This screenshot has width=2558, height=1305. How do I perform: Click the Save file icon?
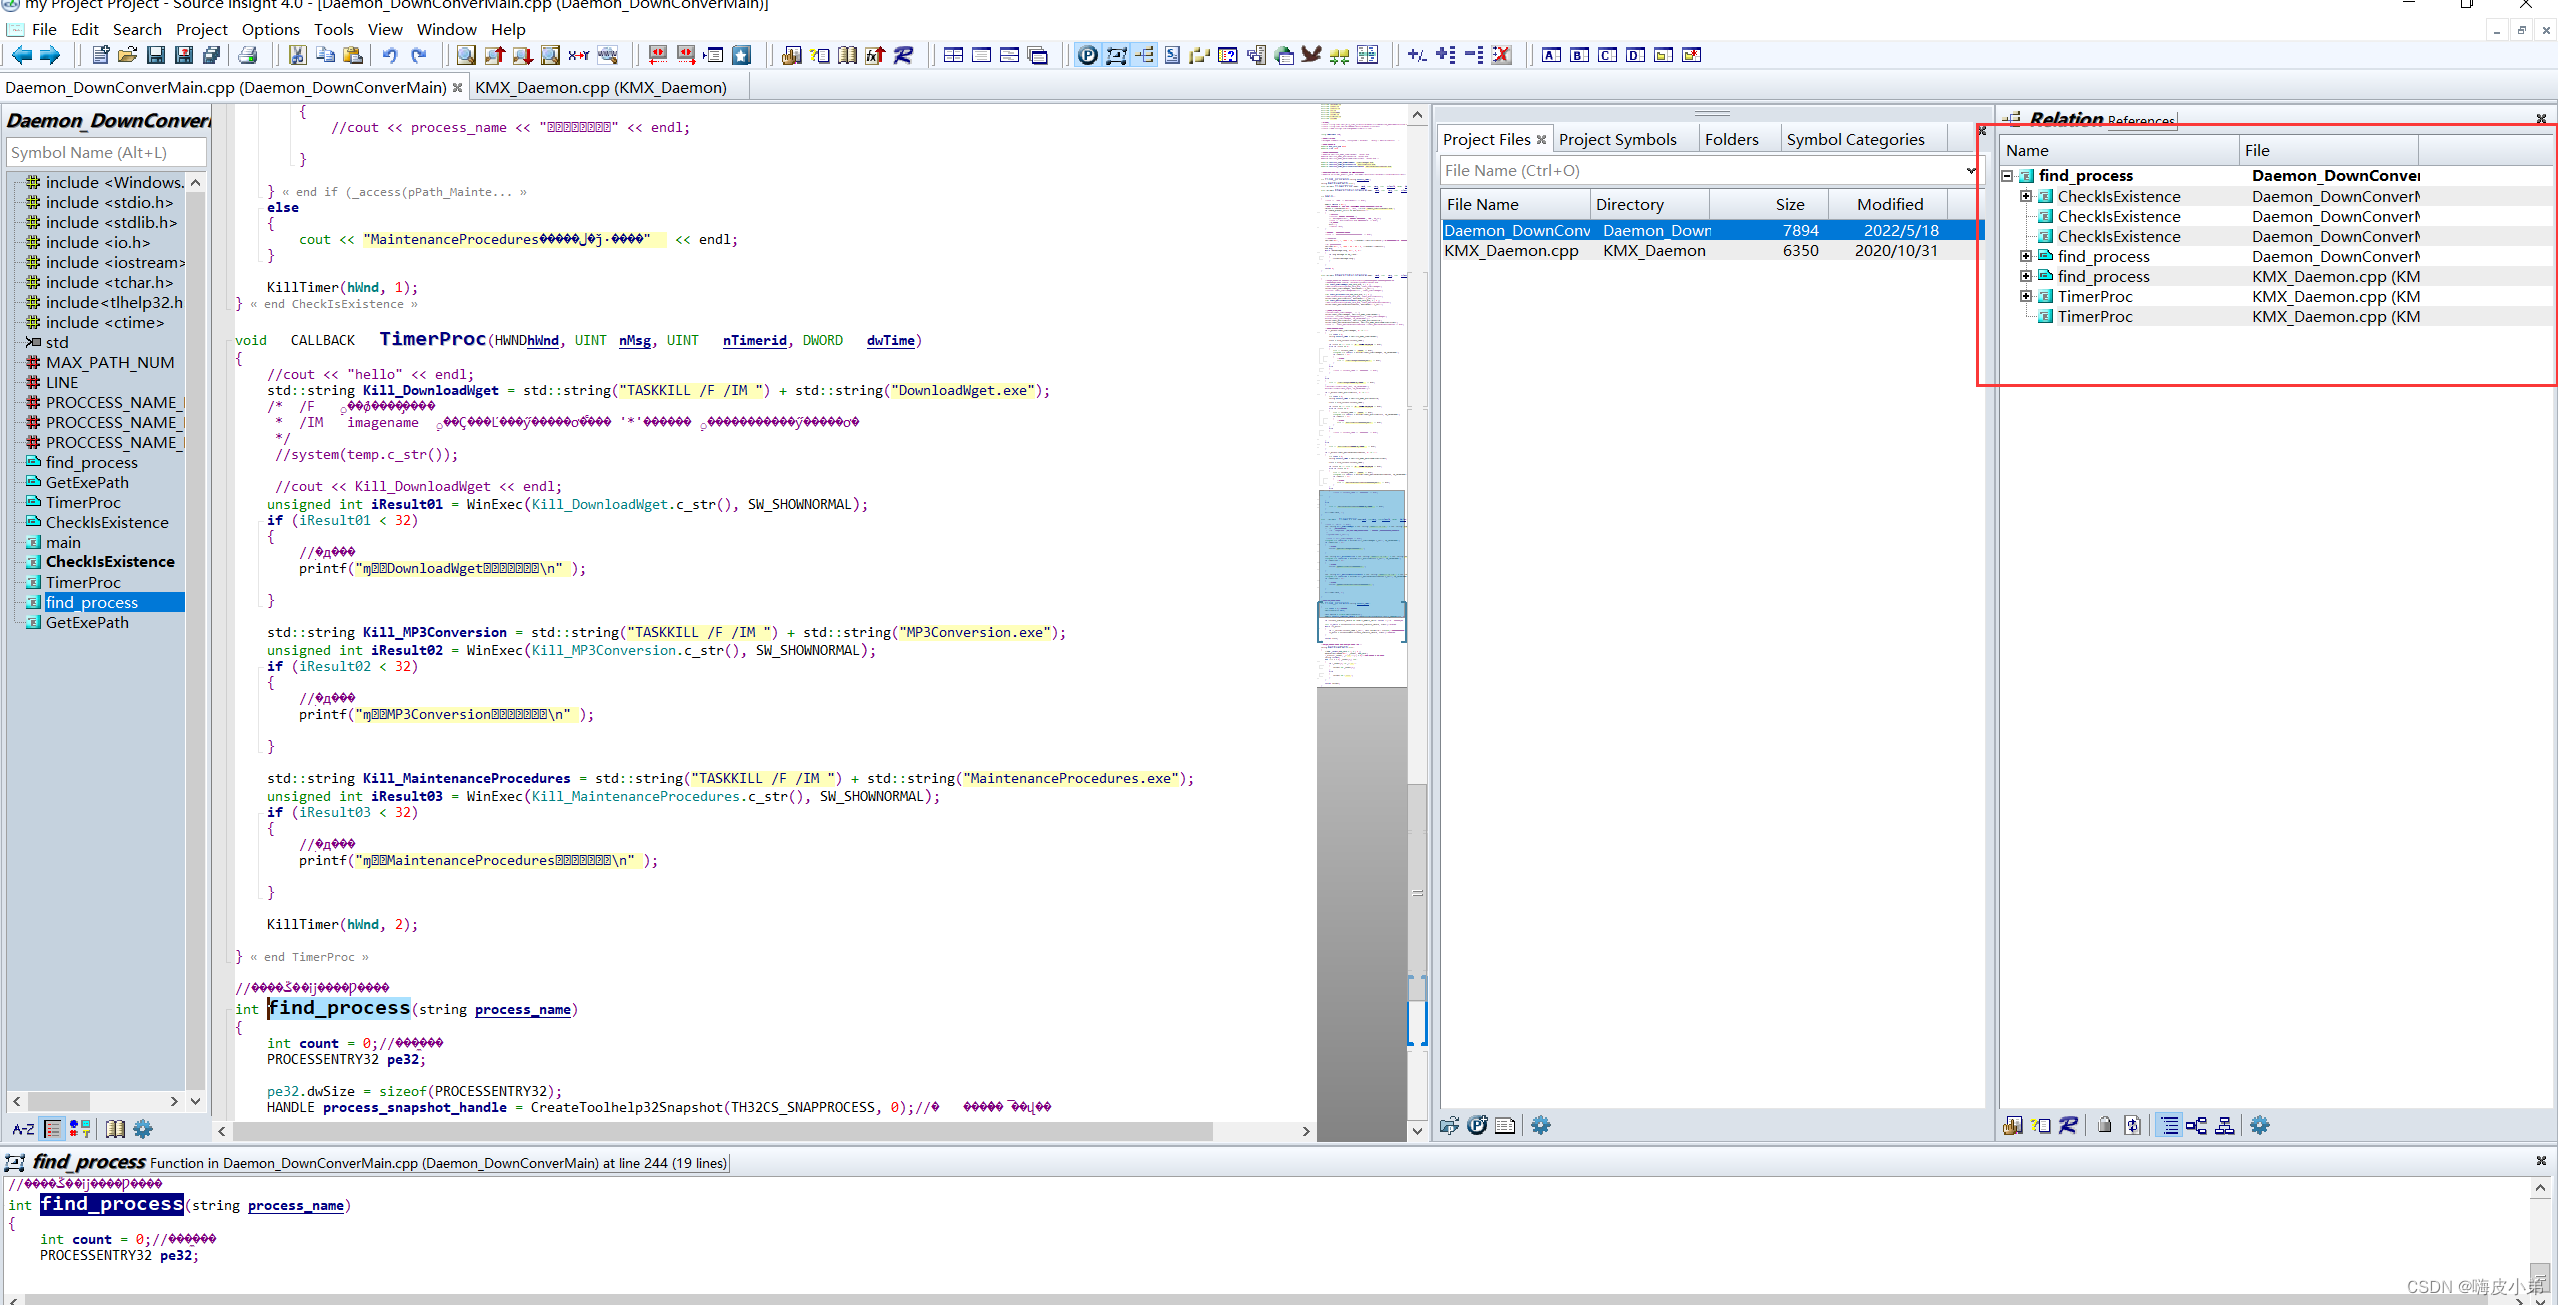(155, 55)
